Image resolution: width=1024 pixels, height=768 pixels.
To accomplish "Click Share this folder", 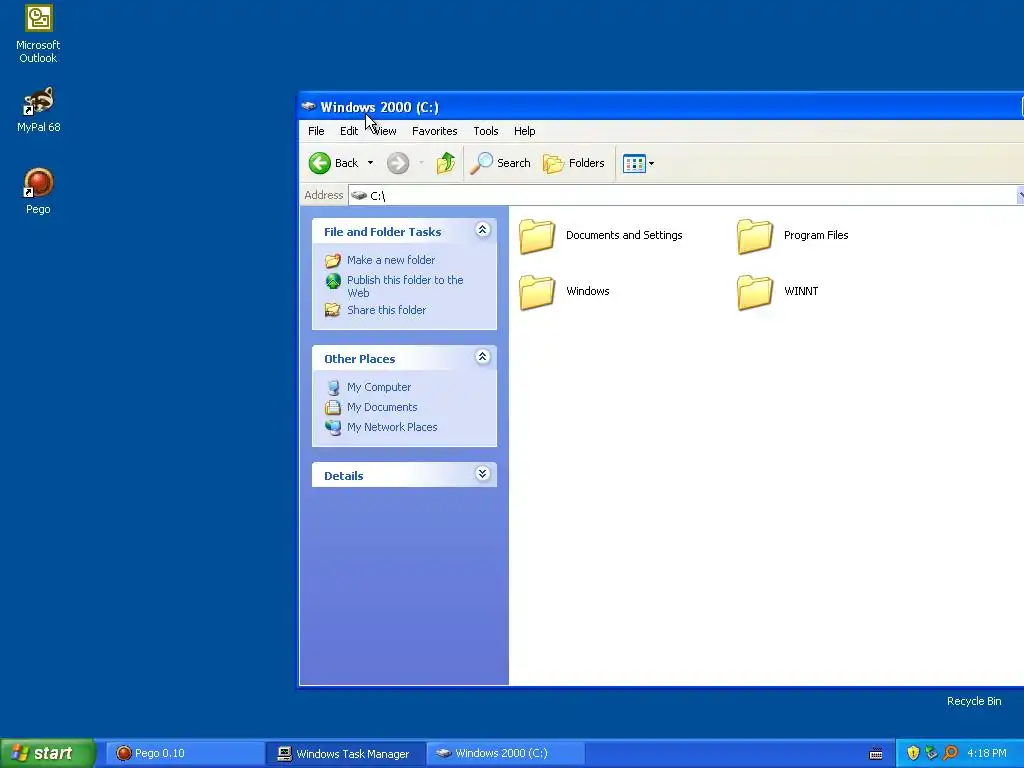I will point(386,310).
